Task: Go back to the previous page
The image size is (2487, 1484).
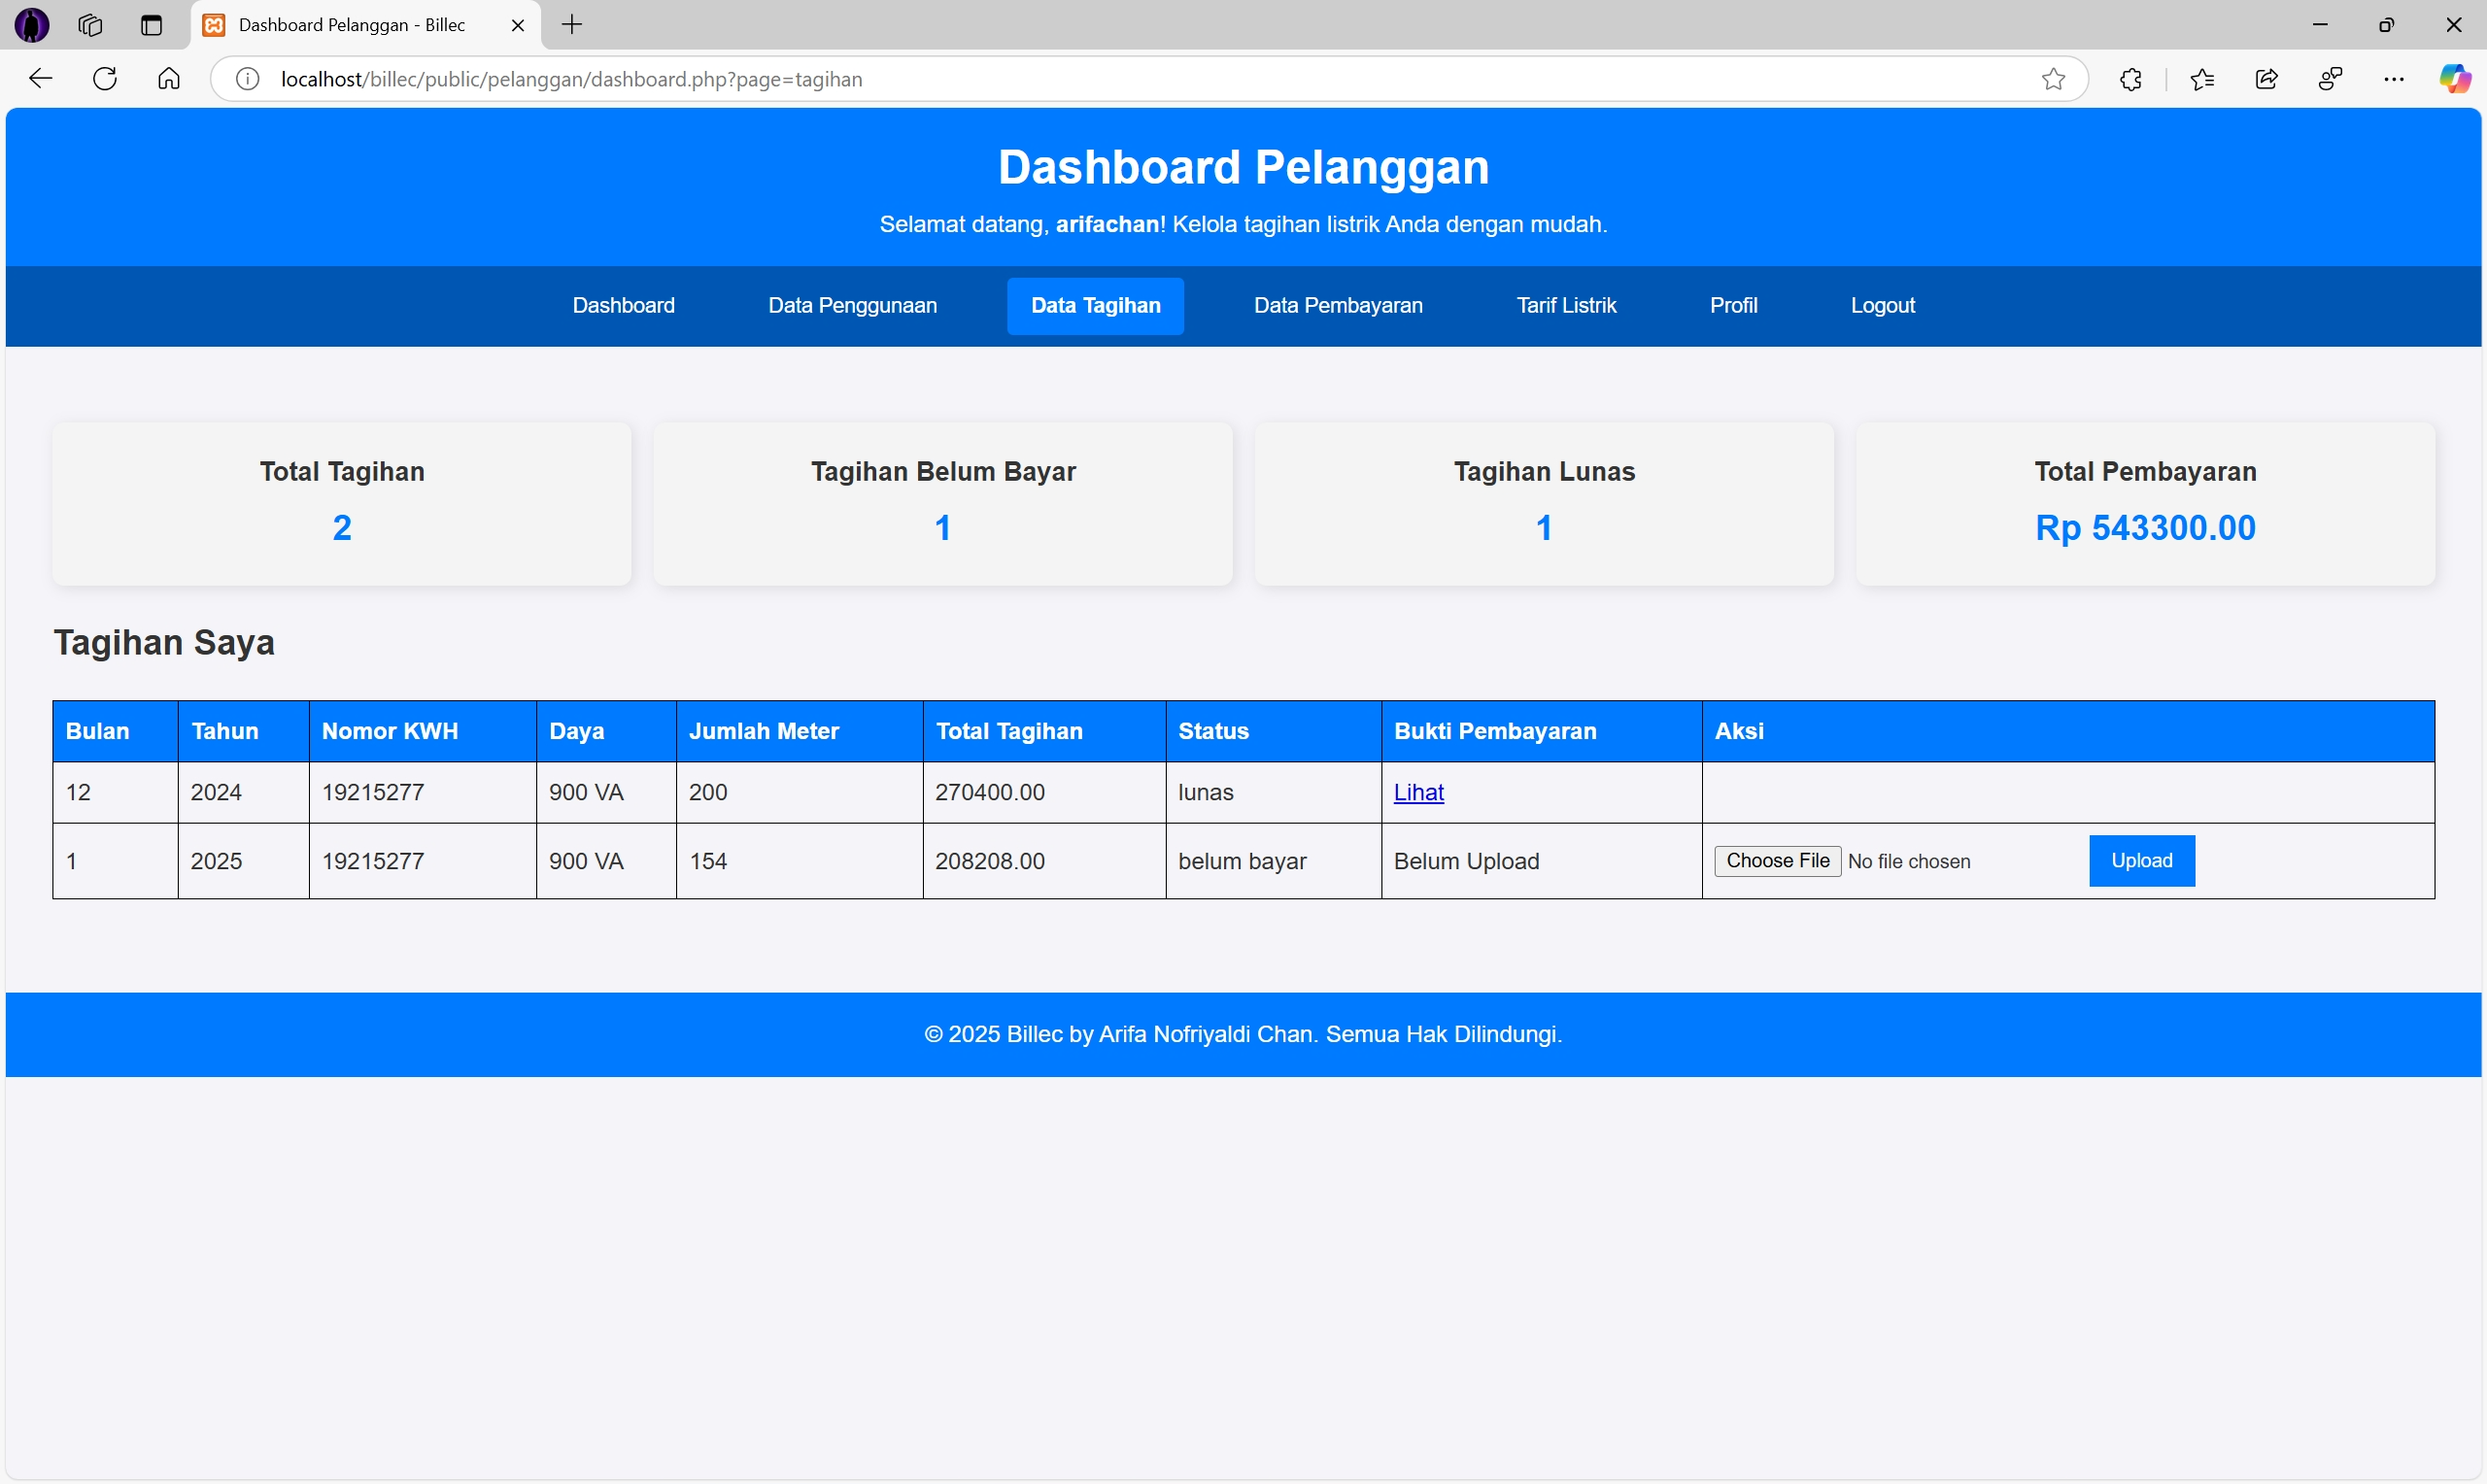Action: (40, 79)
